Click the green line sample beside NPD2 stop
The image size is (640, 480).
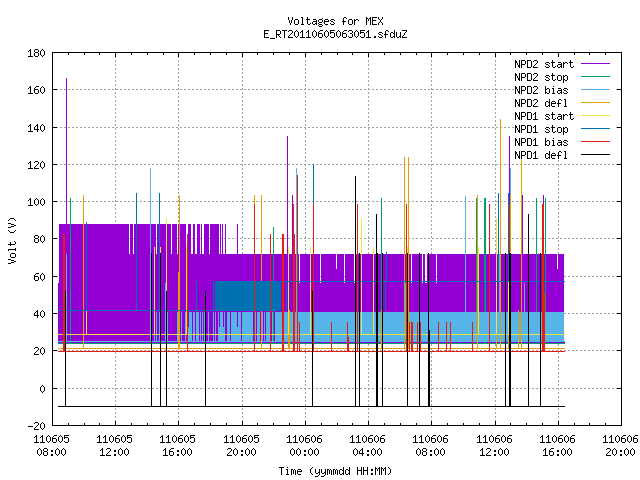point(595,77)
